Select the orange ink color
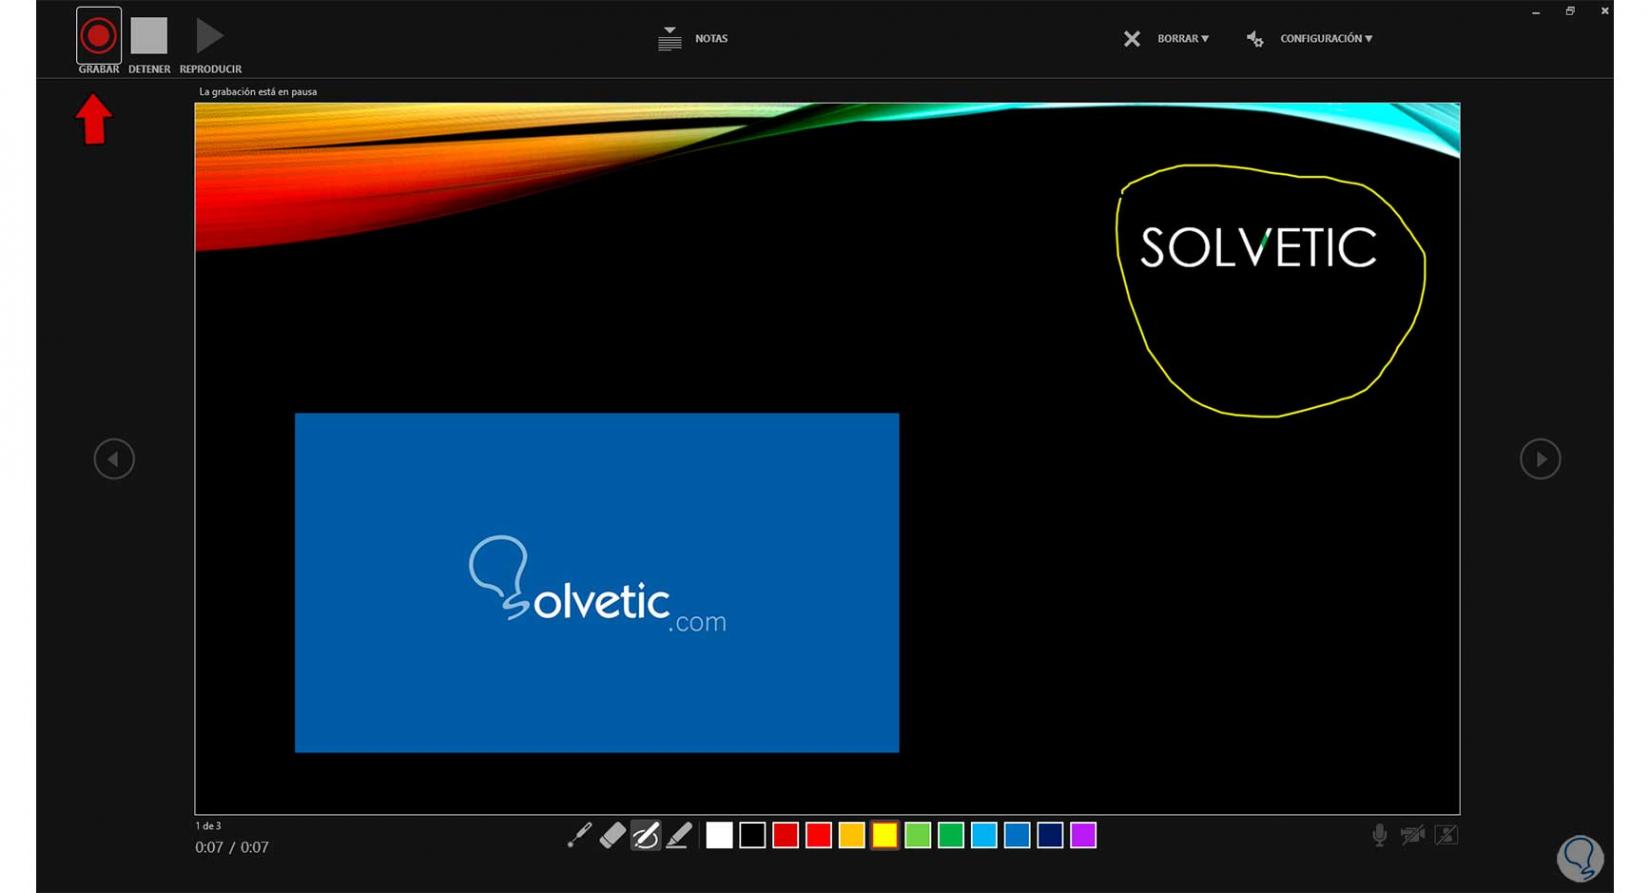Image resolution: width=1650 pixels, height=893 pixels. pos(851,835)
